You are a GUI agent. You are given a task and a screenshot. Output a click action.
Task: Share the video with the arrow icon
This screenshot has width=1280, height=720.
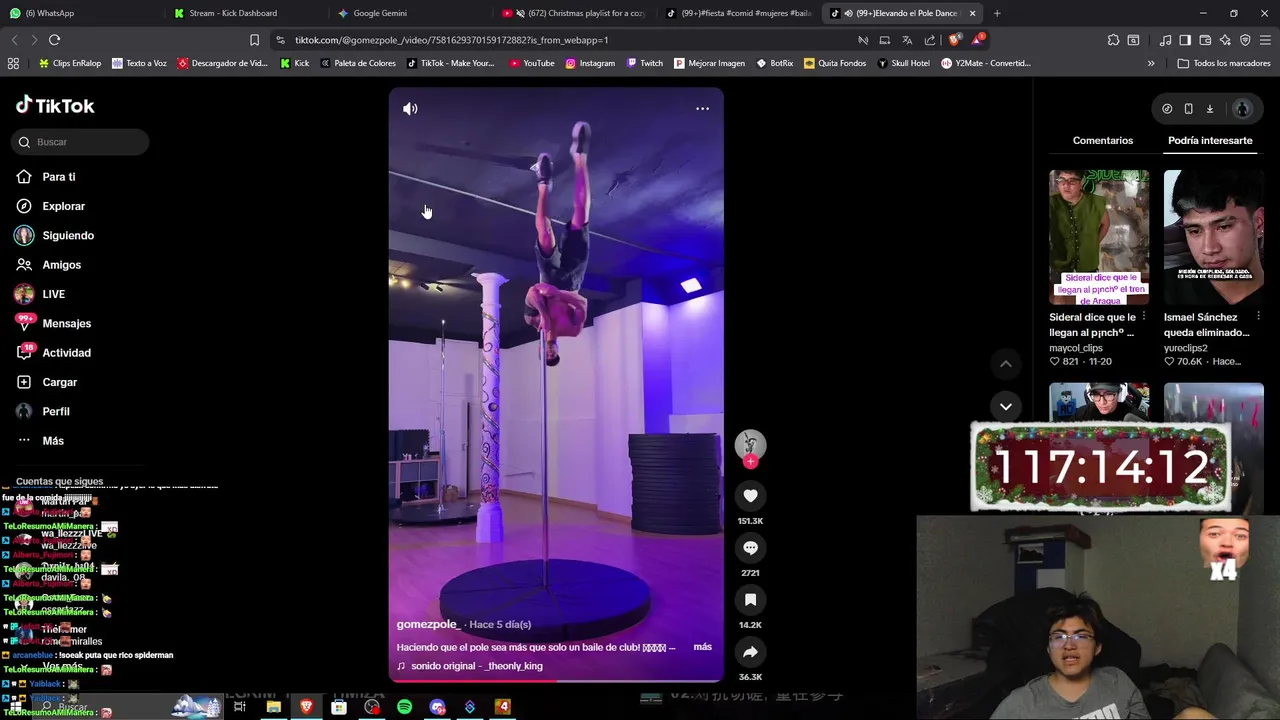click(x=750, y=652)
